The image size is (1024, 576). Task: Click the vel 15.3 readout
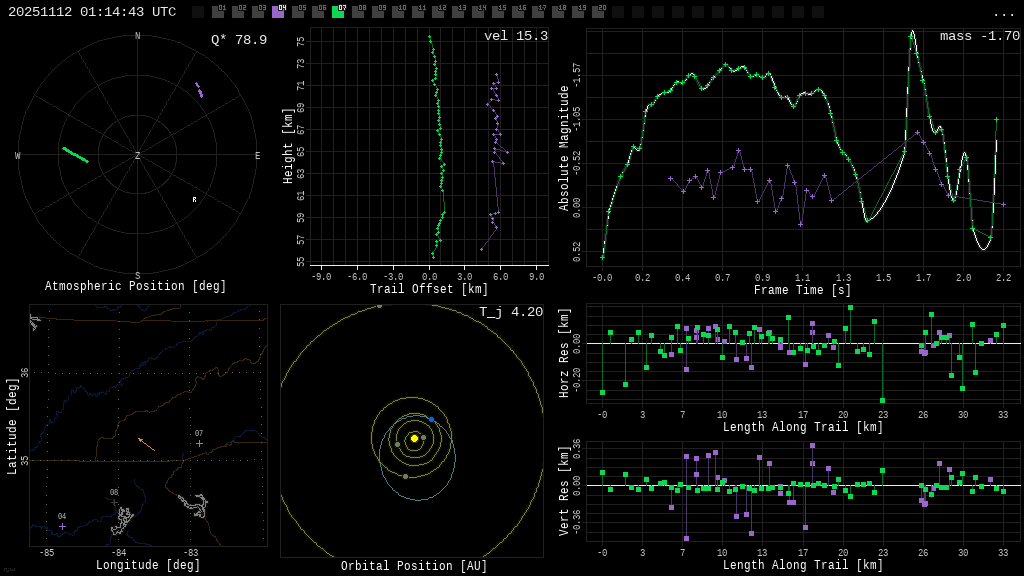click(x=516, y=36)
